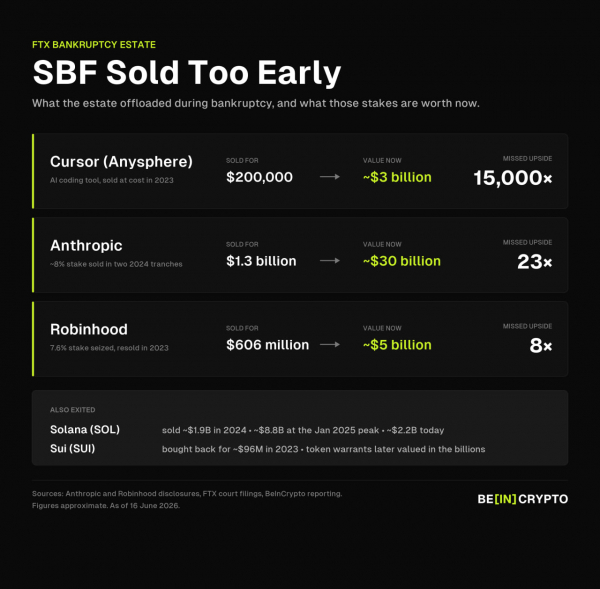
Task: Click the ~$3 billion value now
Action: click(x=397, y=177)
